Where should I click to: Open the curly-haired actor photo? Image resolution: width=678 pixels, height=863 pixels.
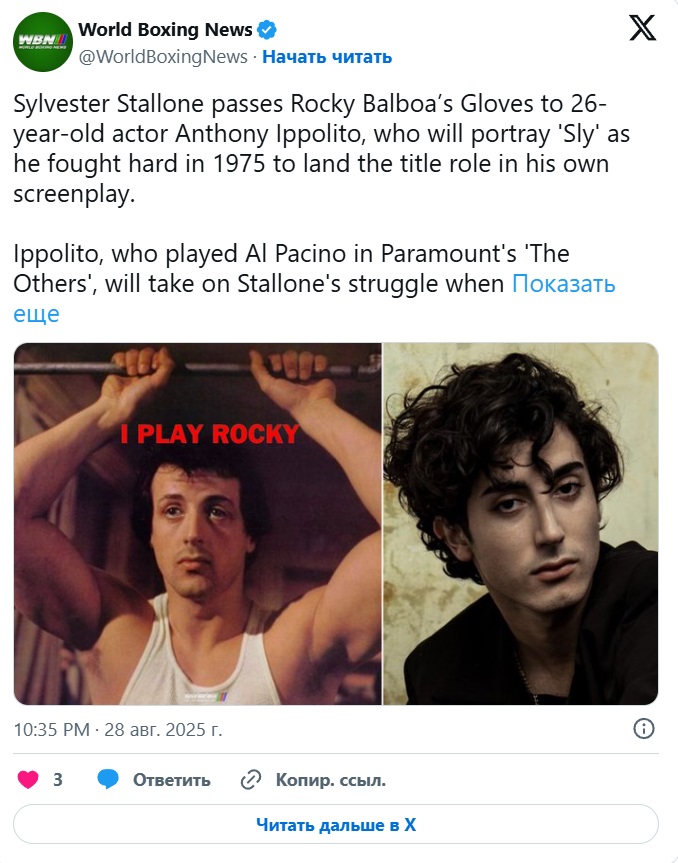[x=521, y=523]
